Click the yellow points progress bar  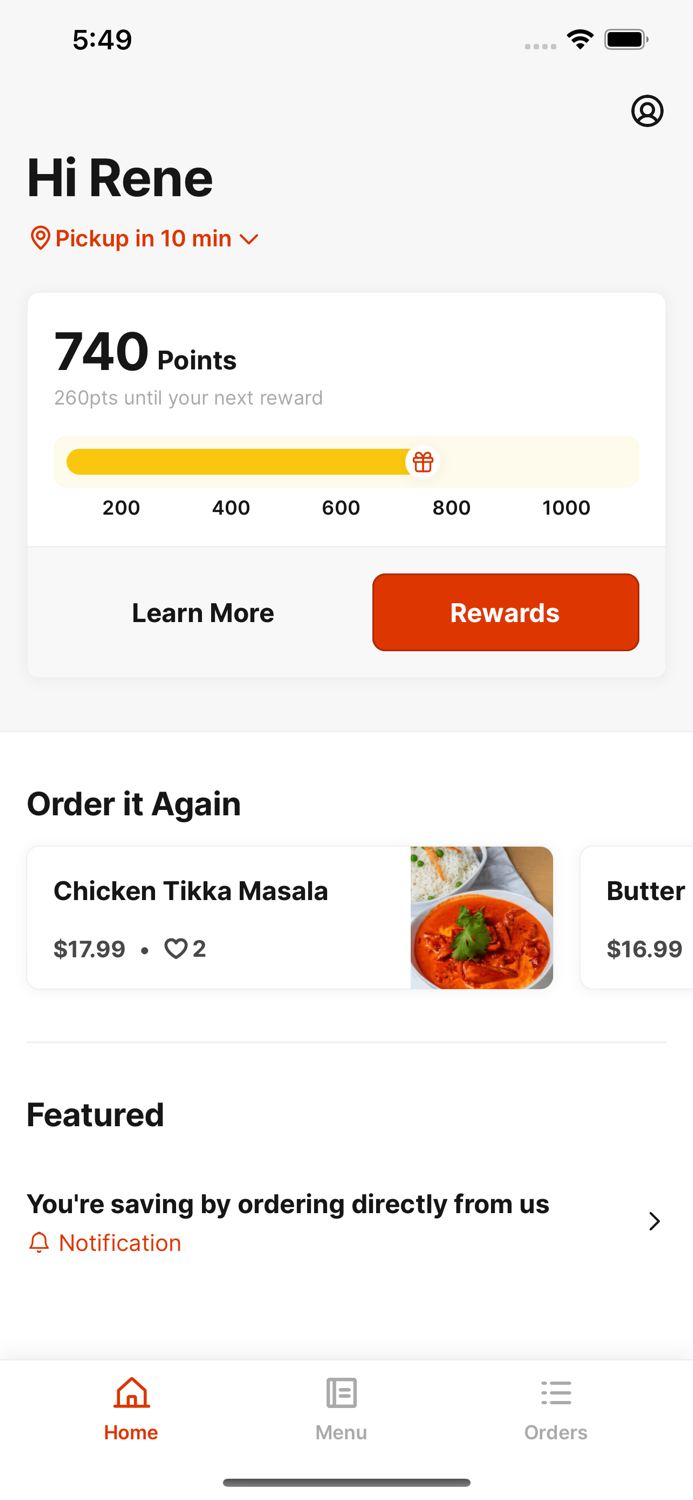click(240, 461)
